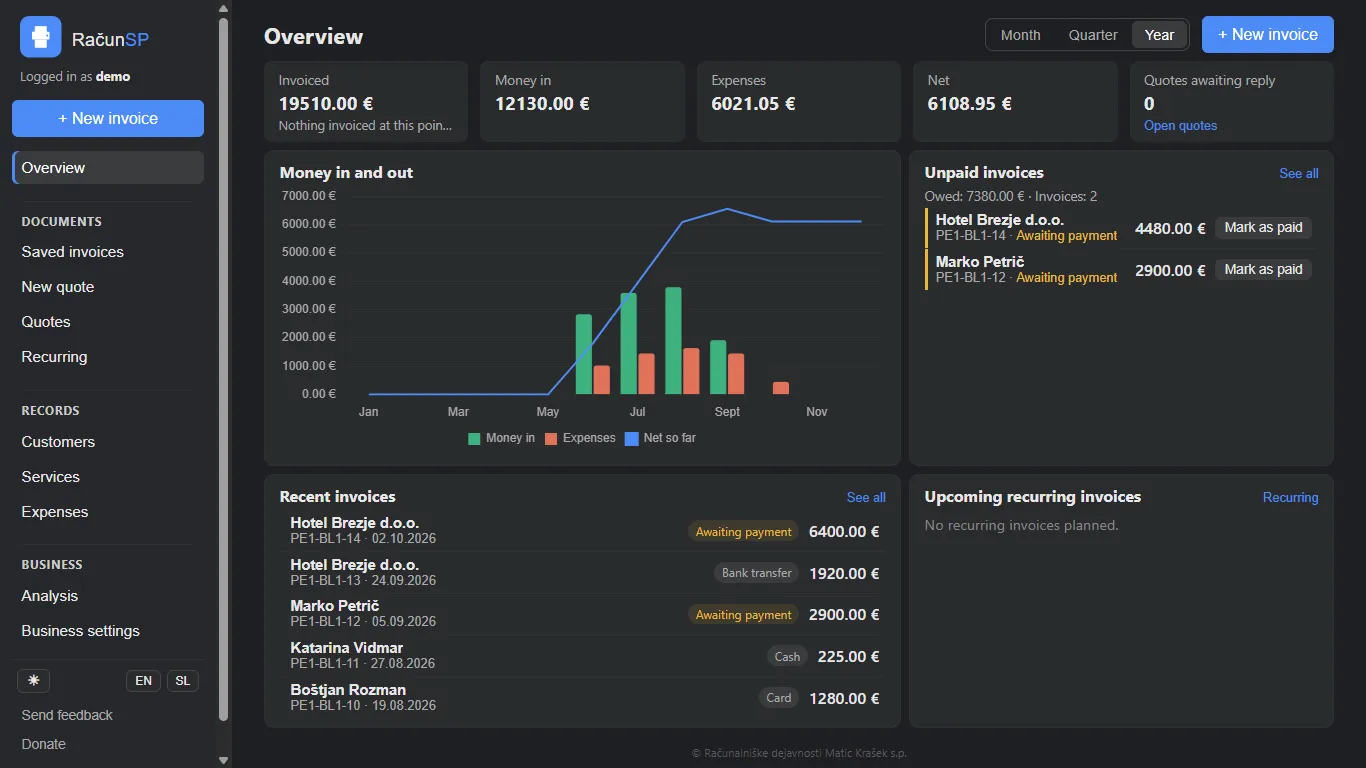This screenshot has height=768, width=1366.
Task: Click the sidebar scrollbar down arrow
Action: pyautogui.click(x=224, y=760)
